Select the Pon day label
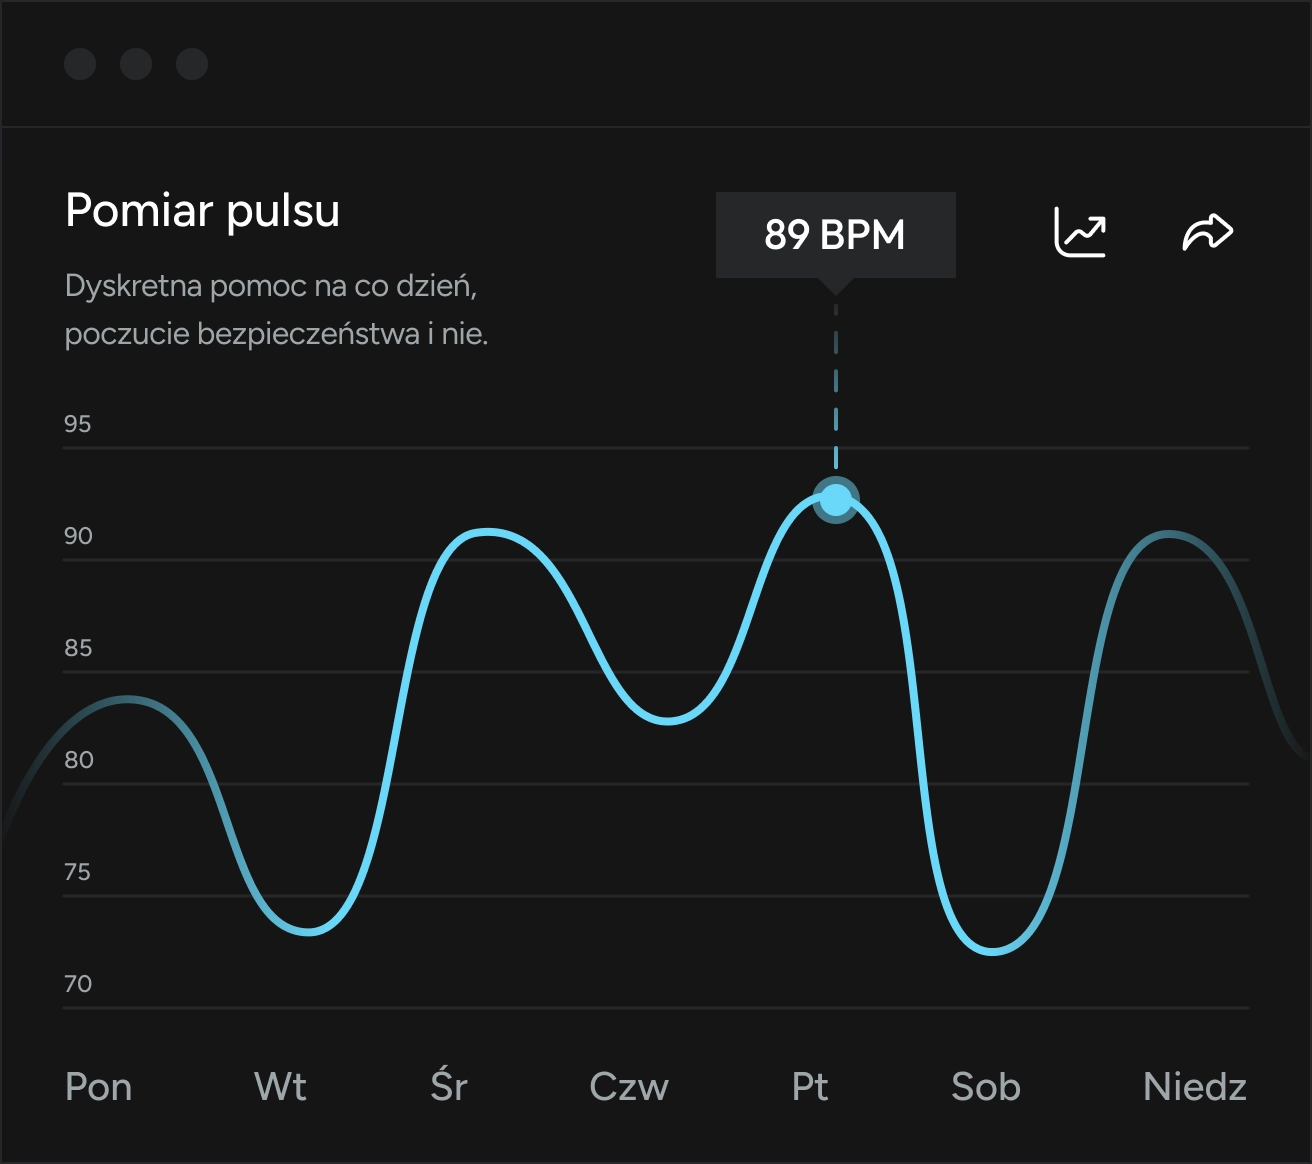 98,1087
